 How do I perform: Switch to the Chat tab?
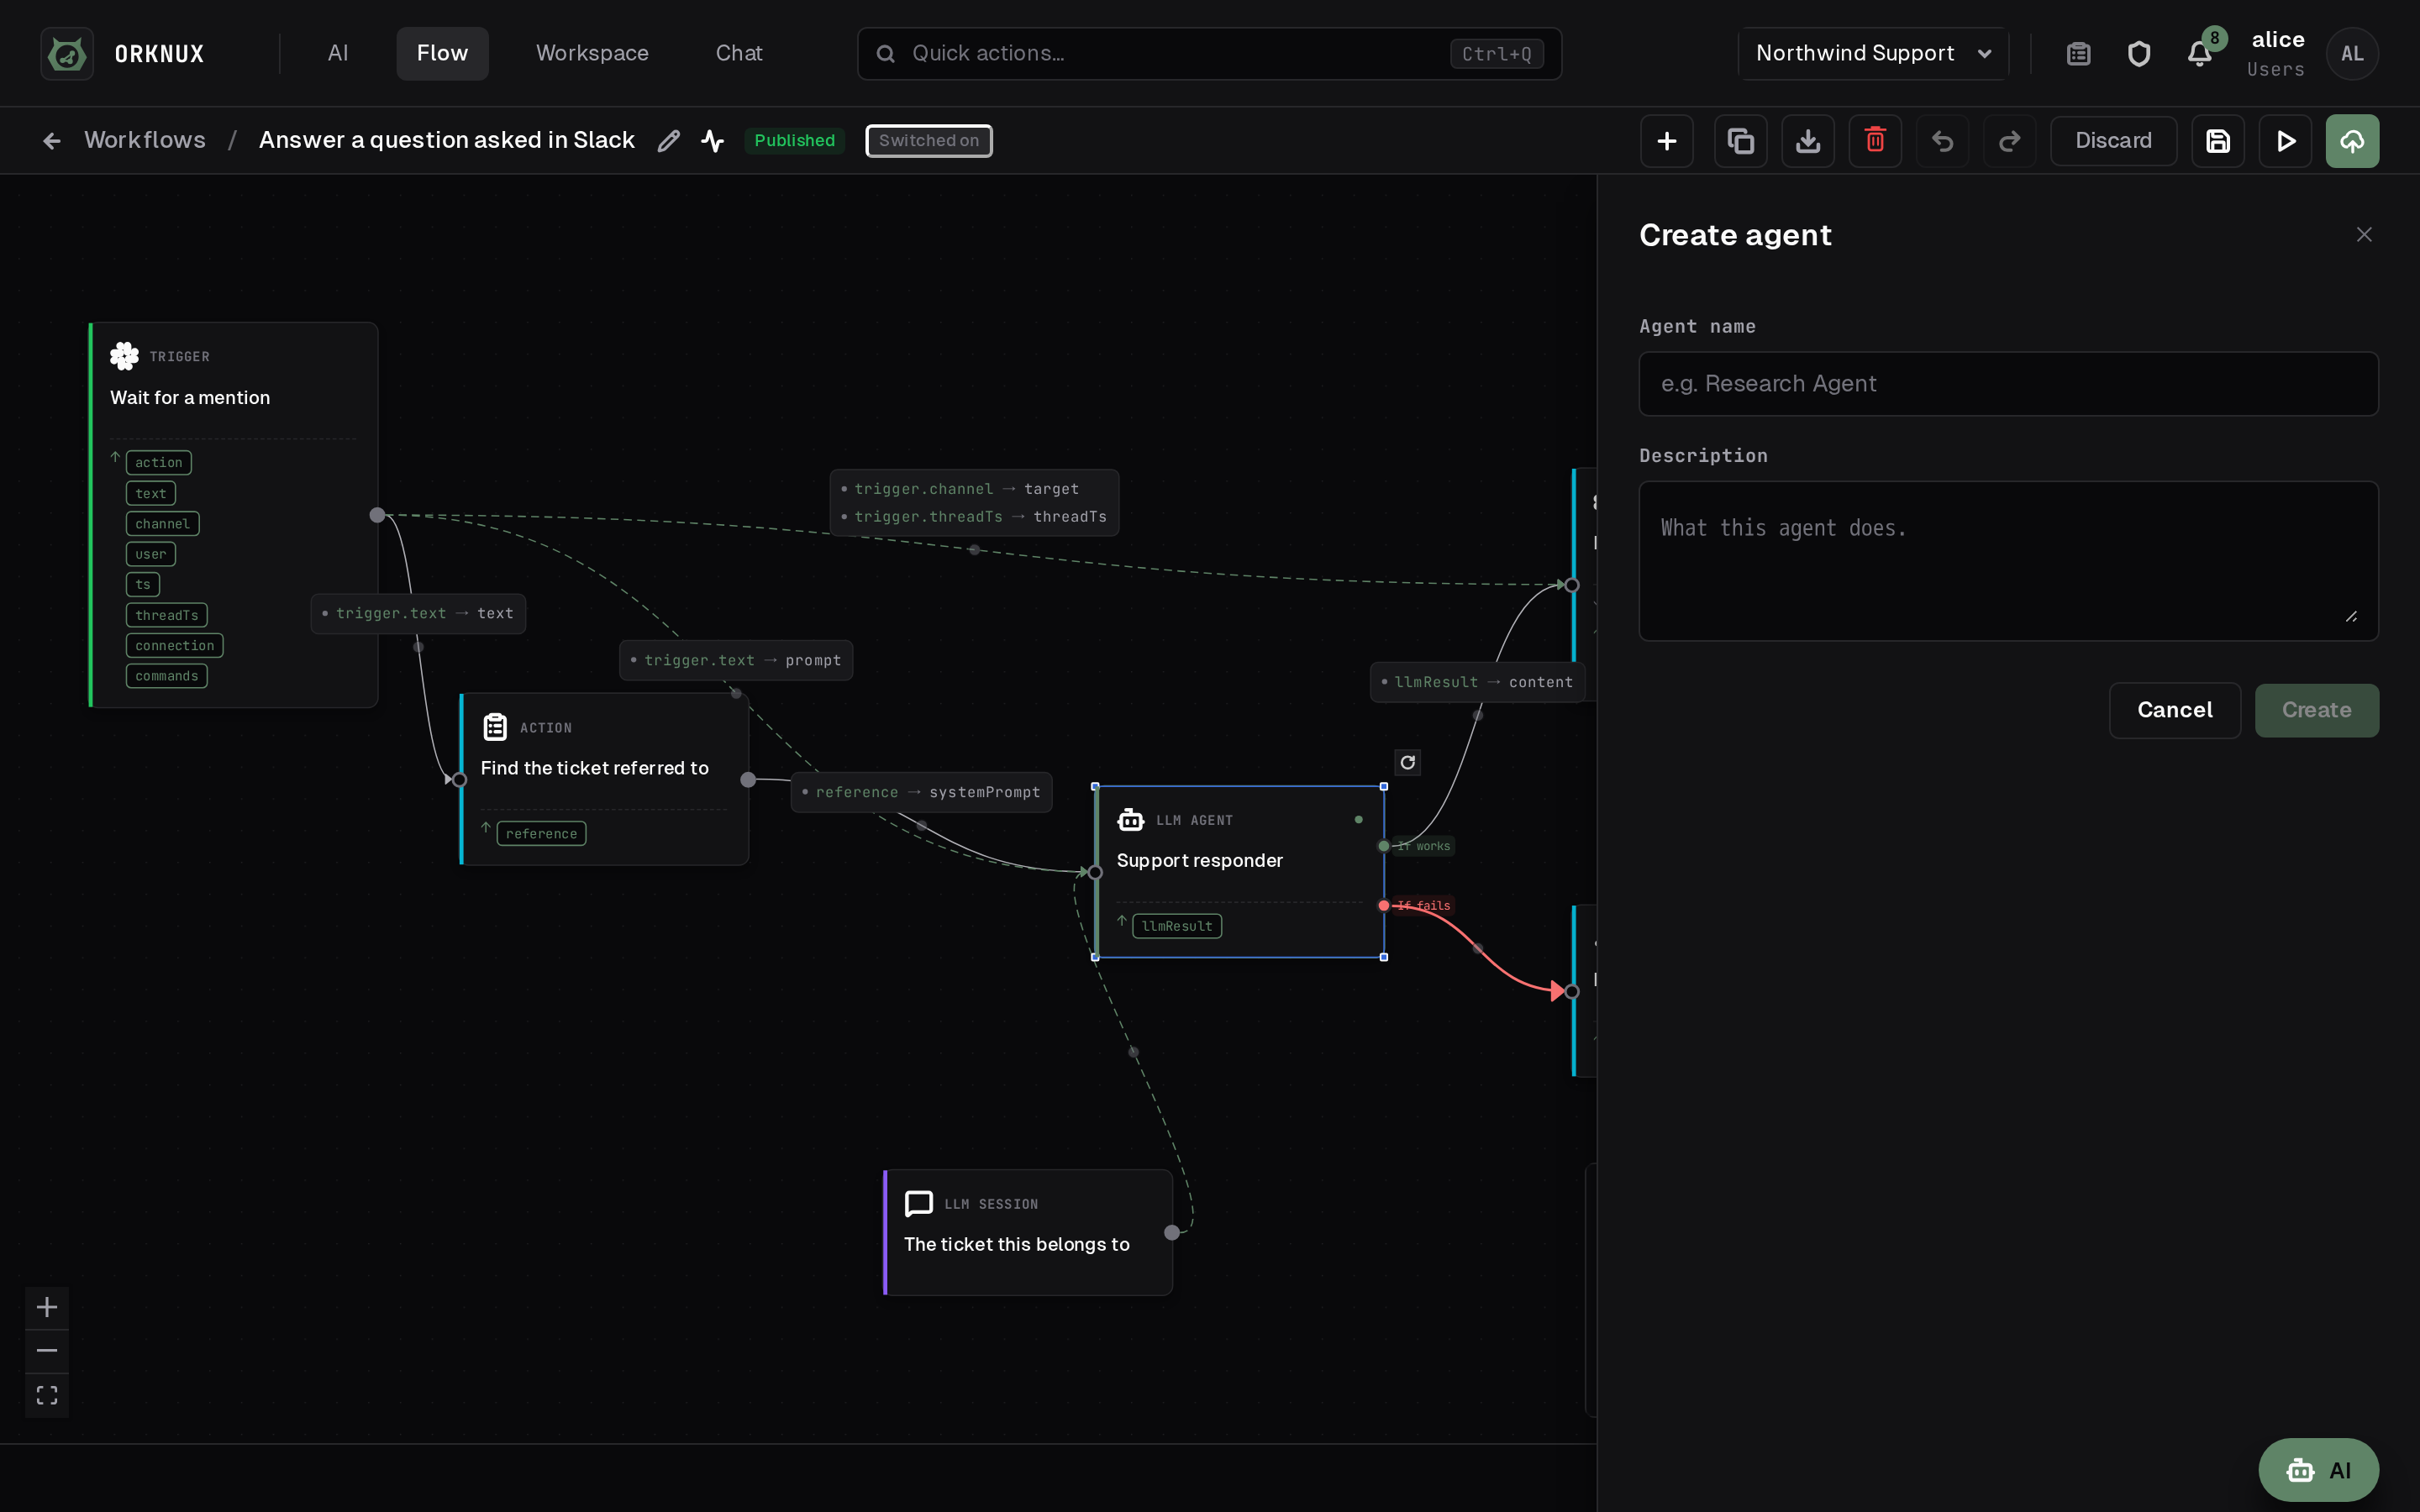739,54
